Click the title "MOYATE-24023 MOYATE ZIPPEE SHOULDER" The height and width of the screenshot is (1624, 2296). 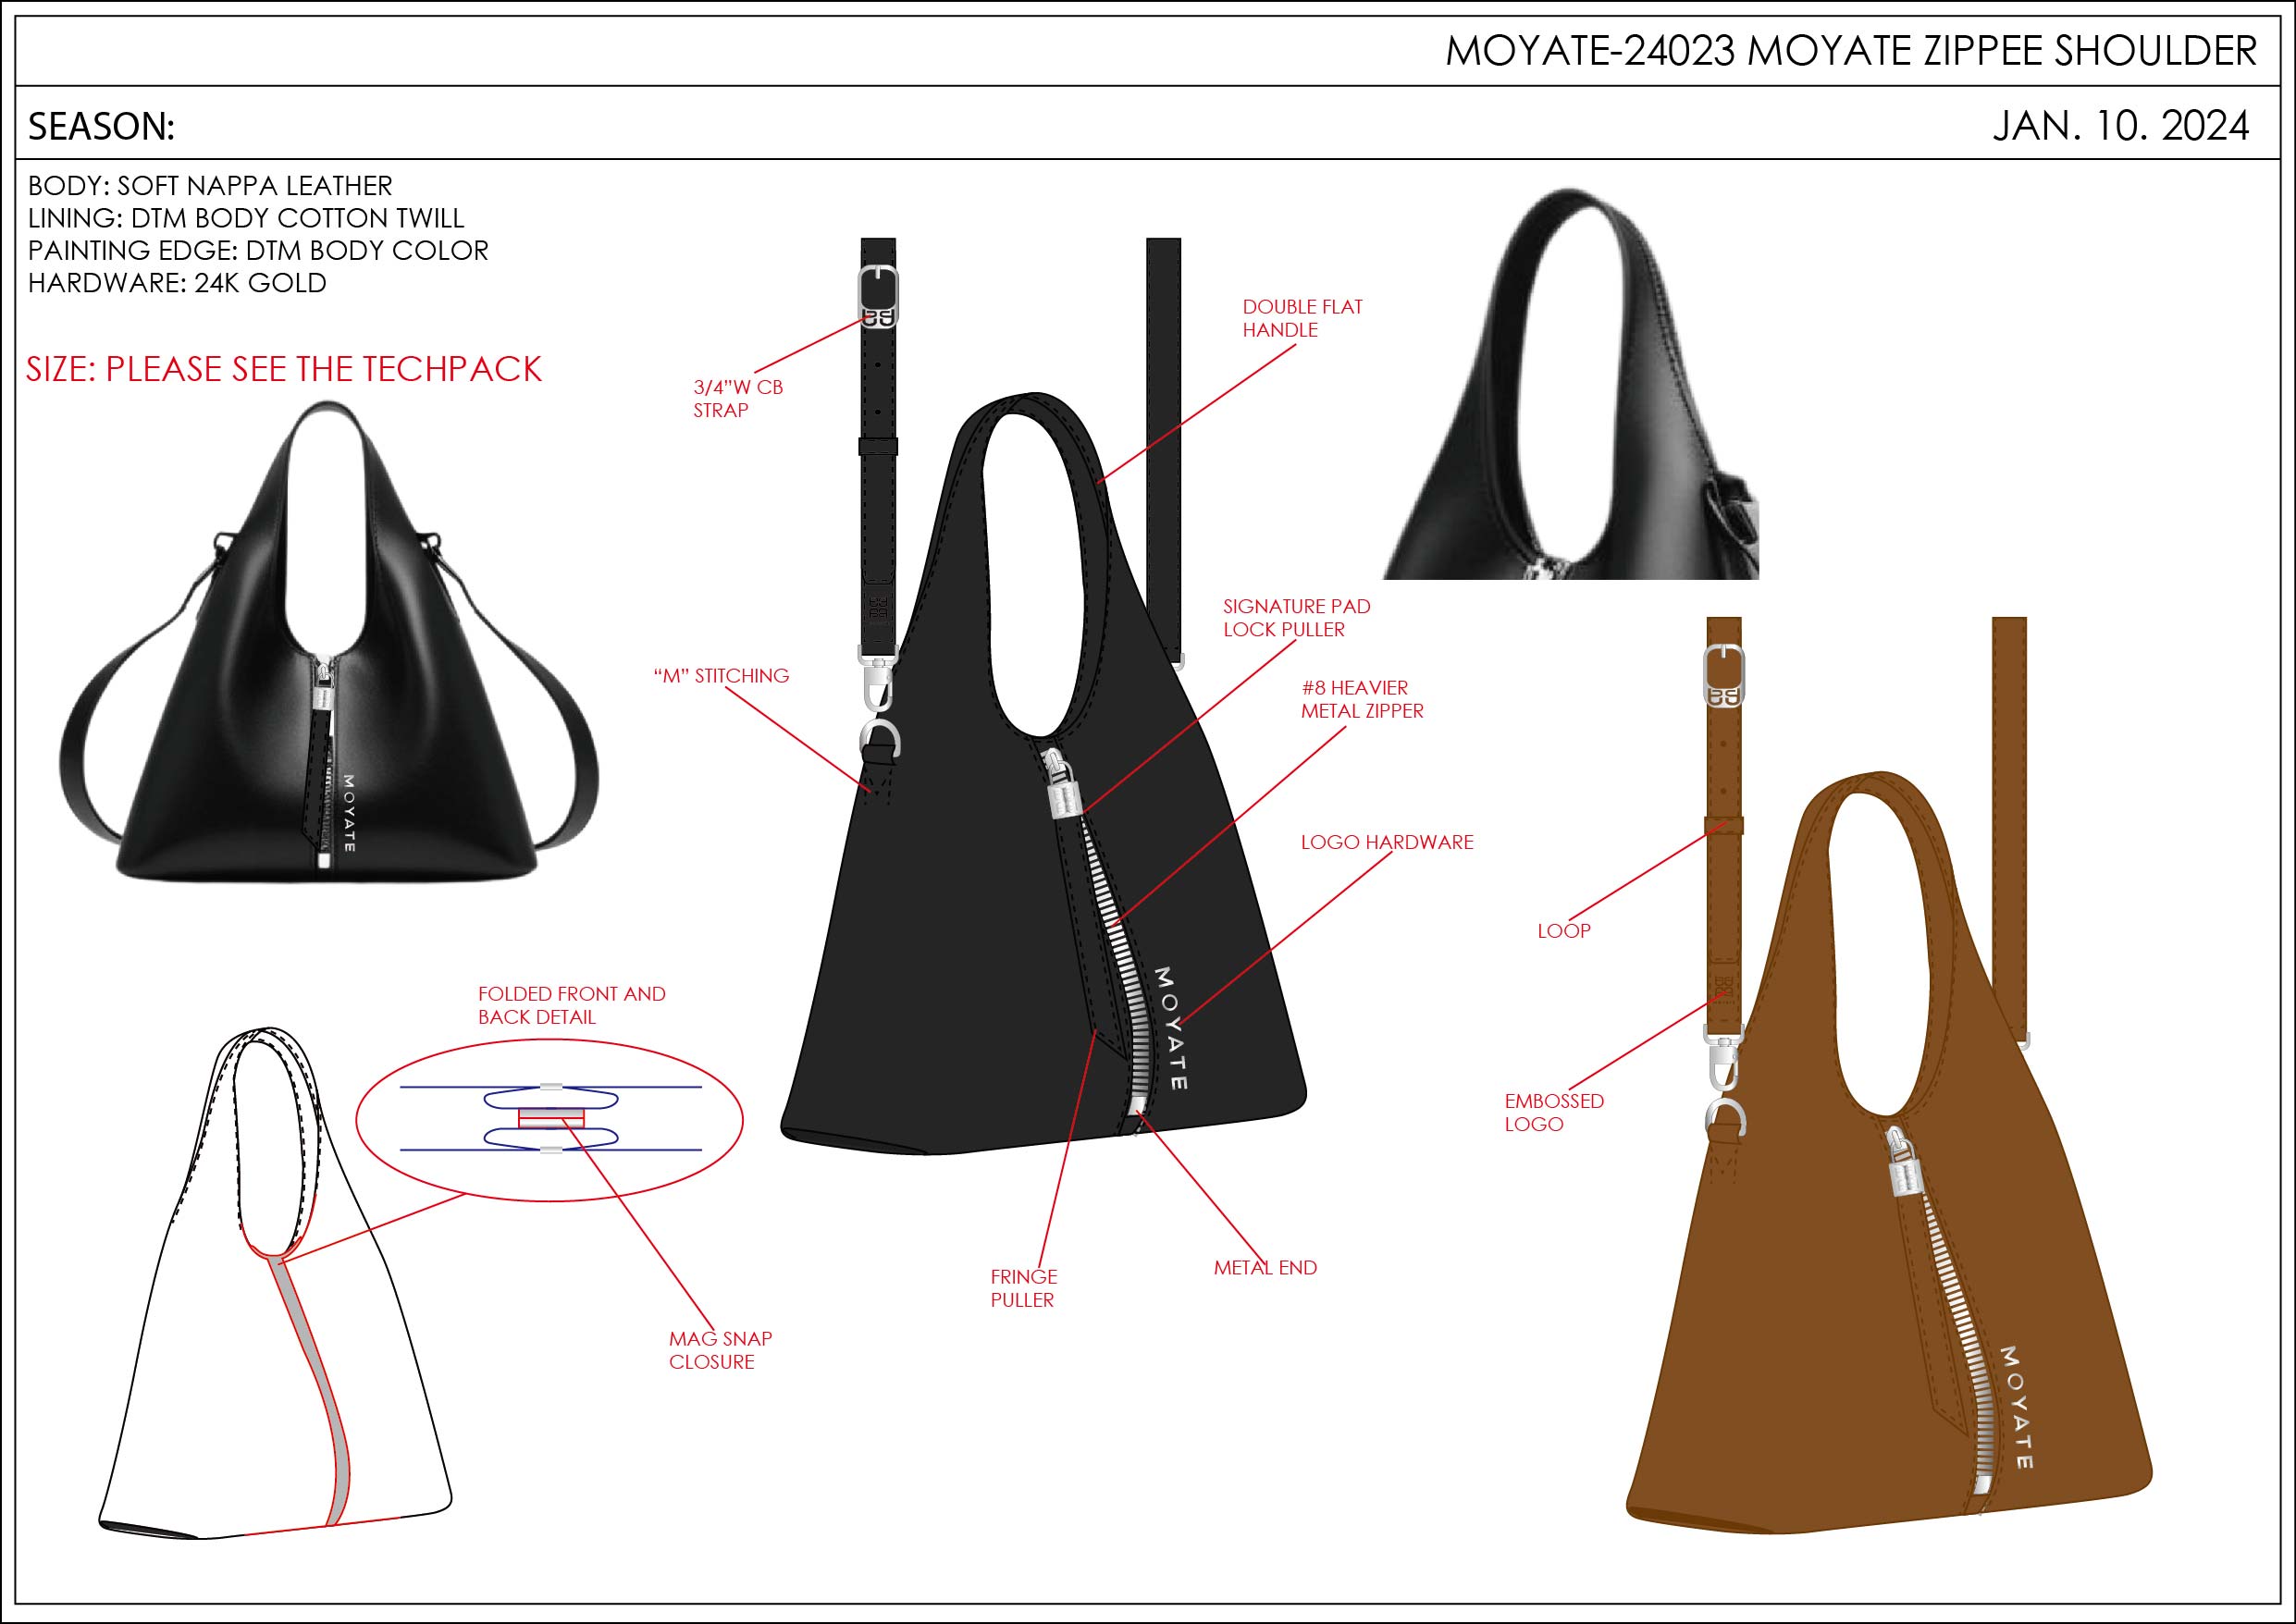point(1851,51)
